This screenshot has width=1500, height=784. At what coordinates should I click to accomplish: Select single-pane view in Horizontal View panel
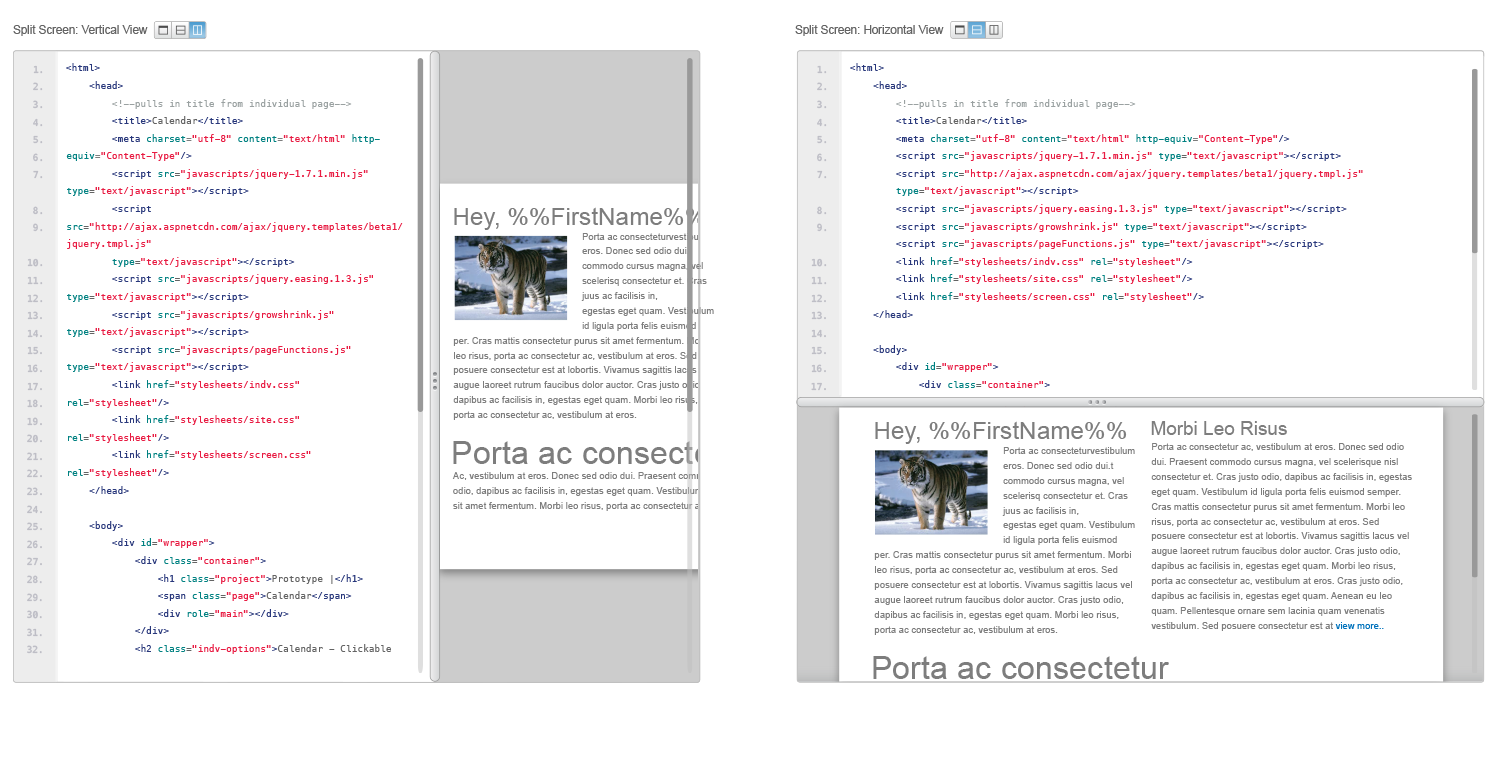(959, 30)
